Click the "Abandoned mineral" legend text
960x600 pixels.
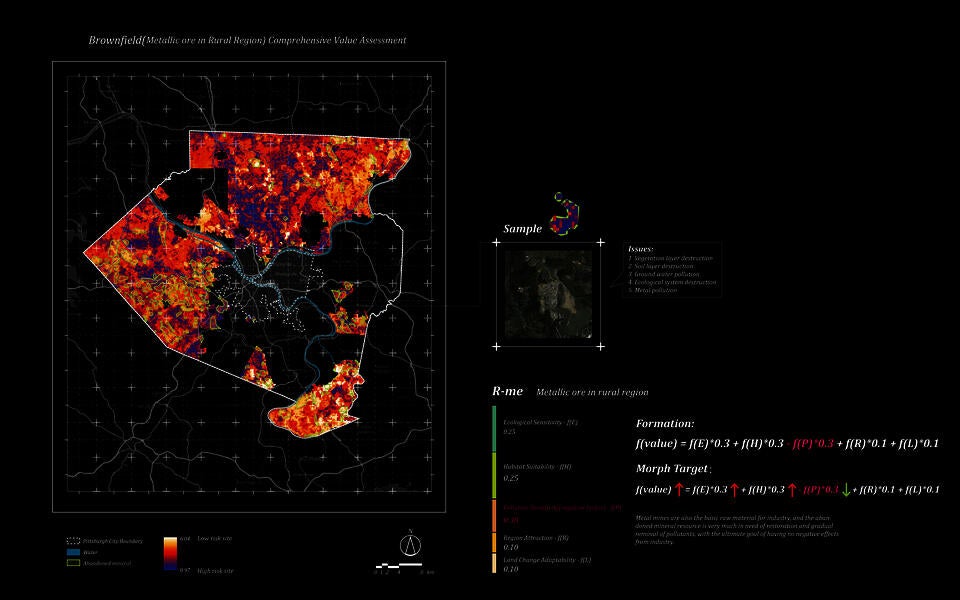pyautogui.click(x=107, y=563)
